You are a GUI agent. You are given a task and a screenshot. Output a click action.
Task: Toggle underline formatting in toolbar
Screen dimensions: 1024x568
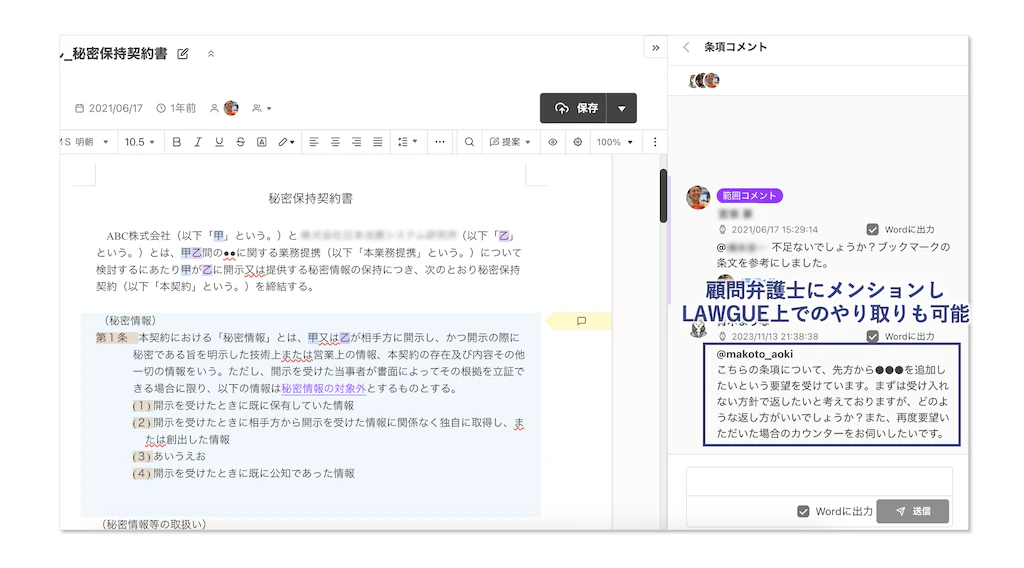click(x=219, y=142)
